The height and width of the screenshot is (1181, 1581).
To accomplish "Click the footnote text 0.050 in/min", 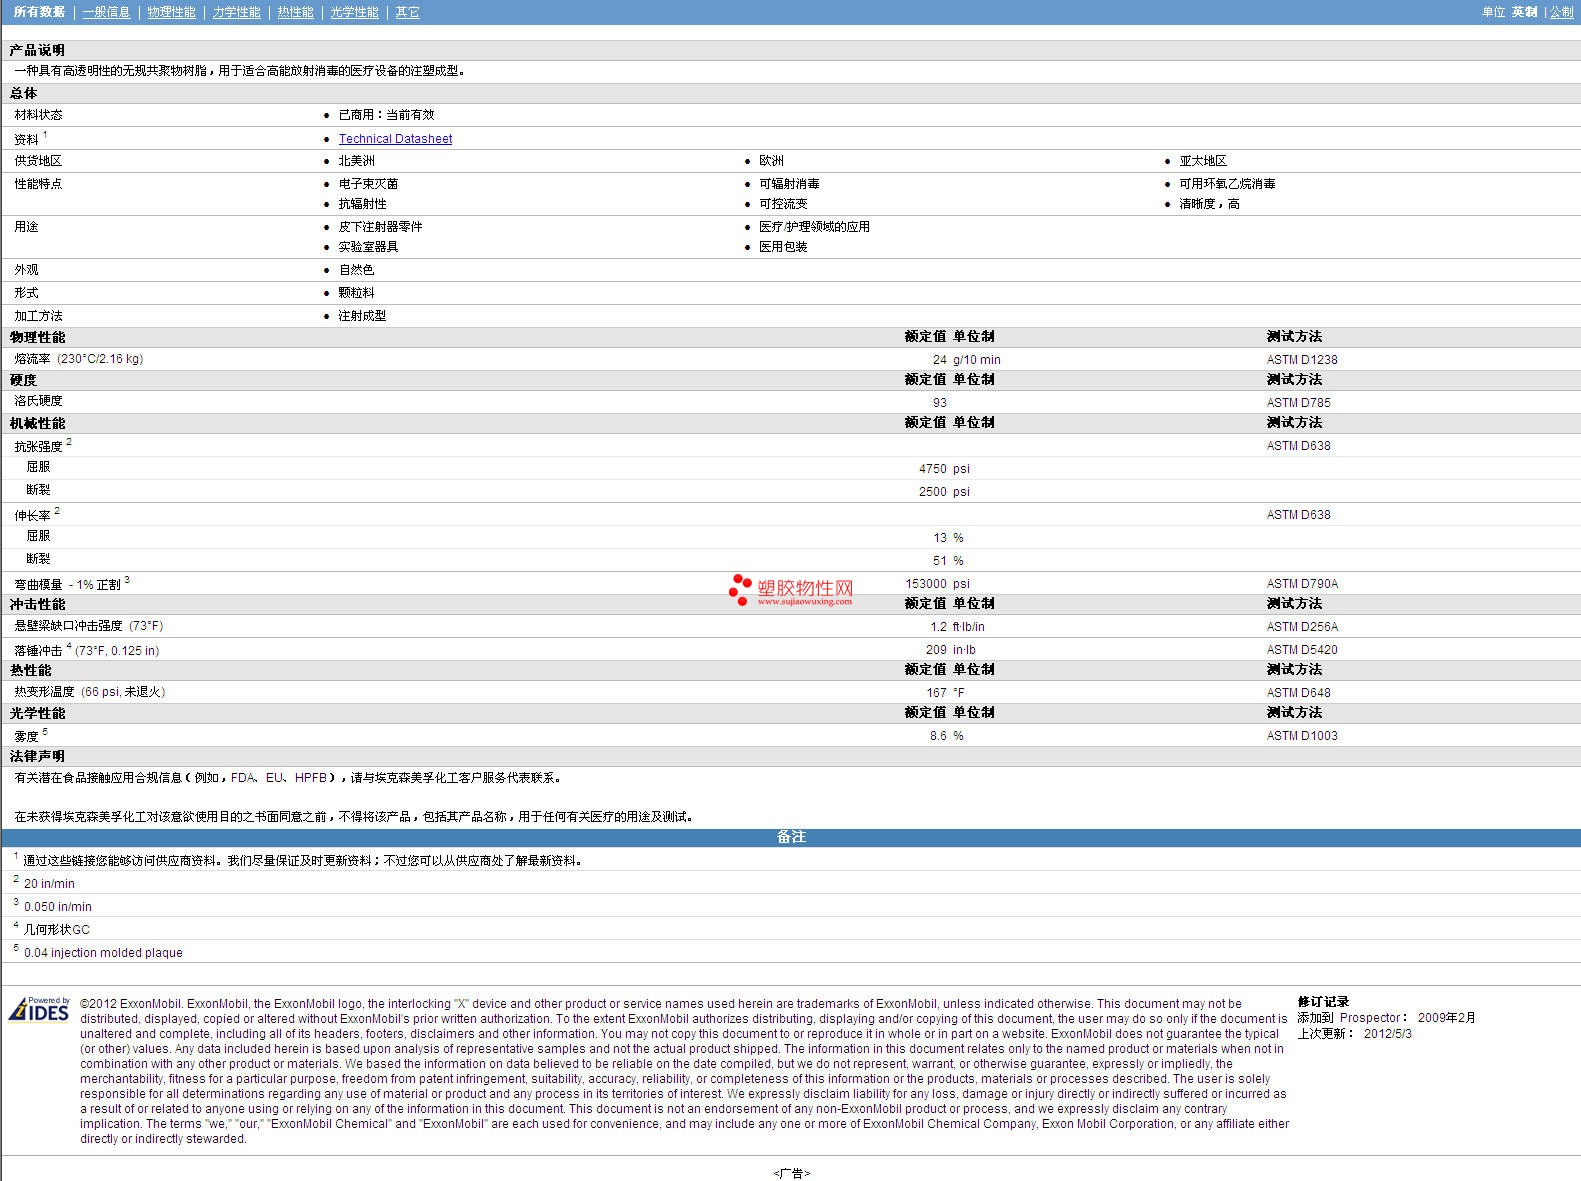I will coord(58,907).
